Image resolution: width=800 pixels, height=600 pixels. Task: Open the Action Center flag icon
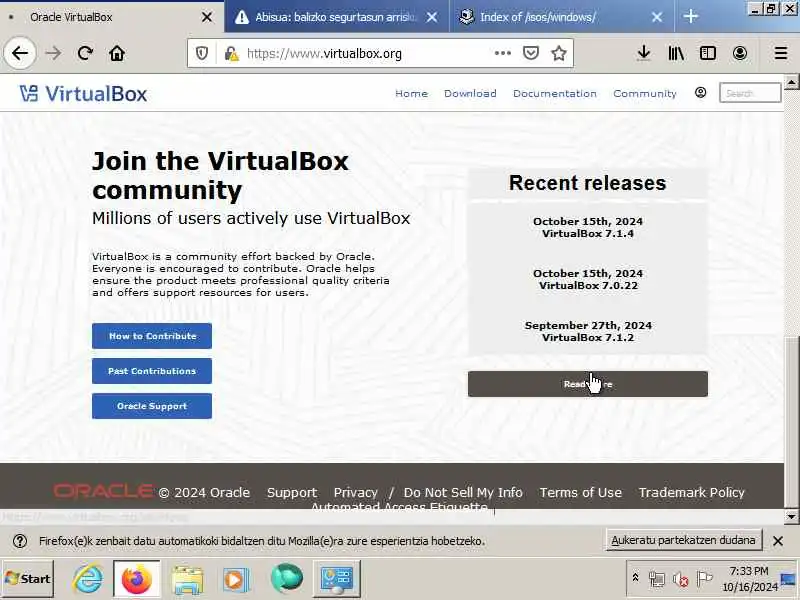tap(705, 579)
